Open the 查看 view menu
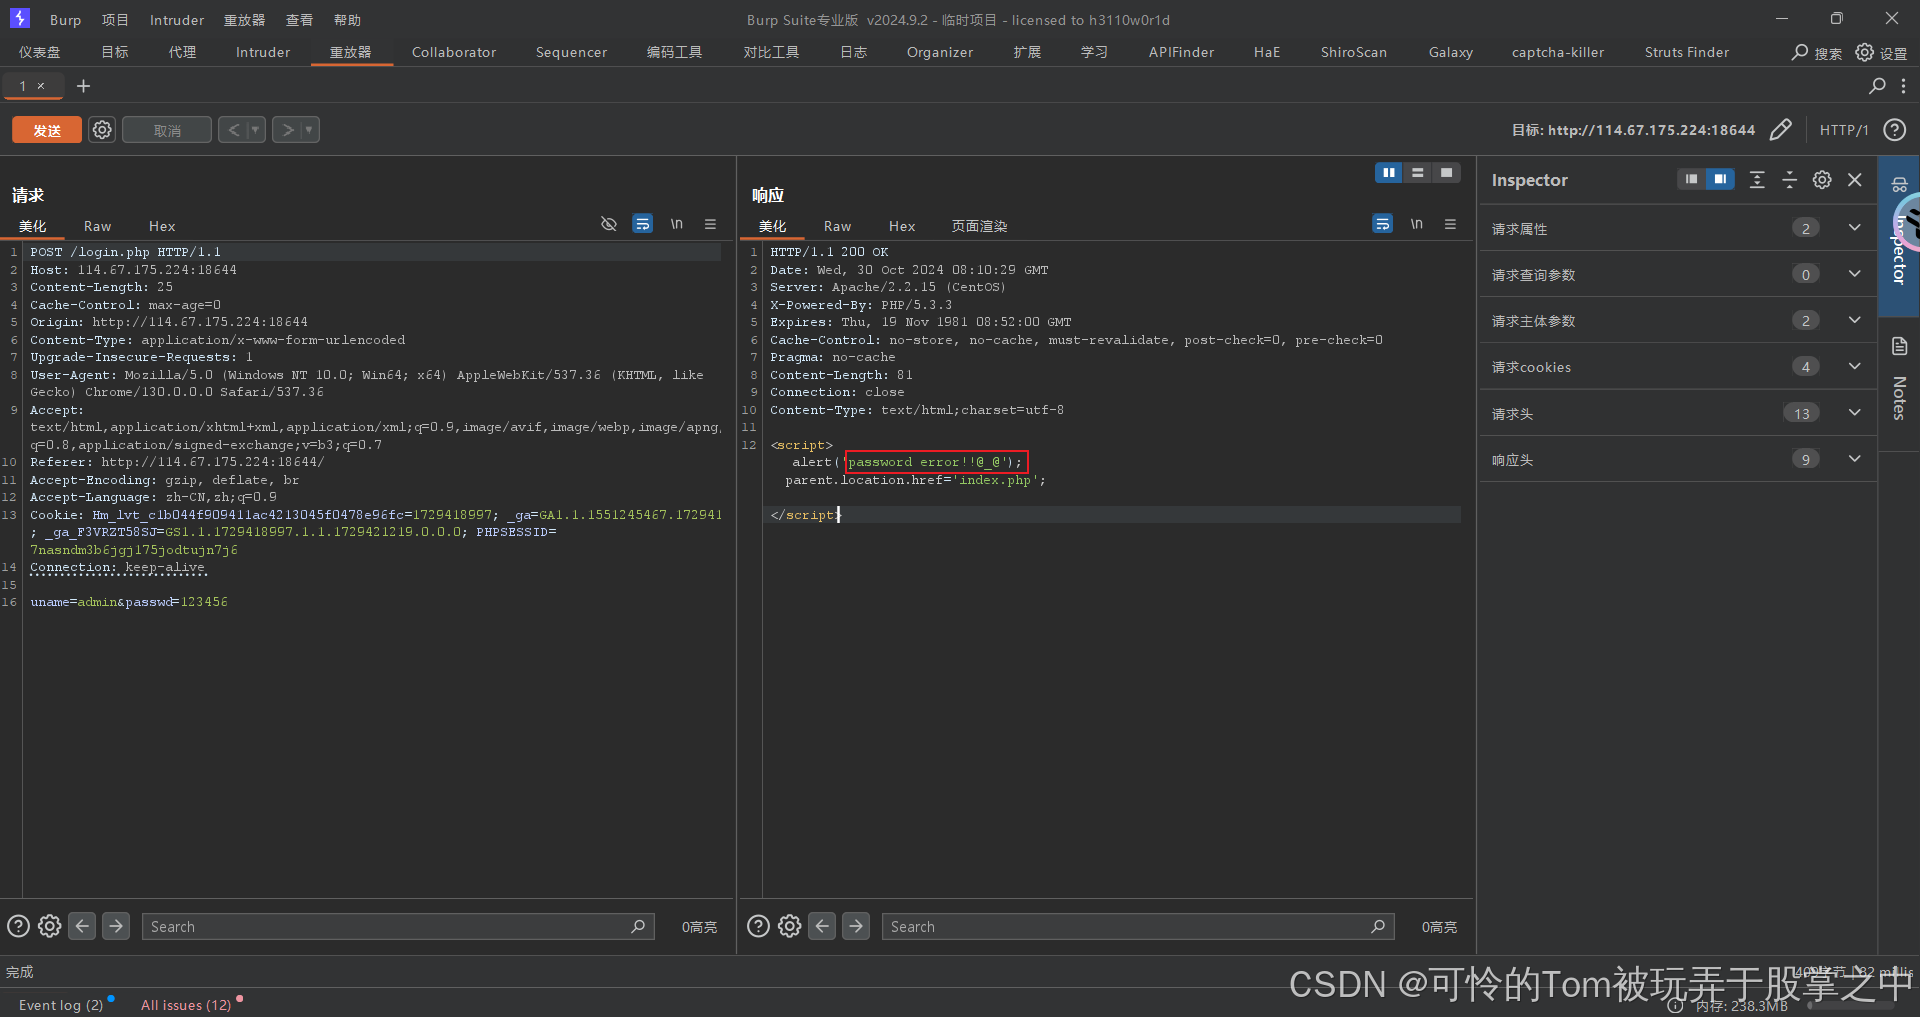The image size is (1920, 1017). click(x=299, y=20)
